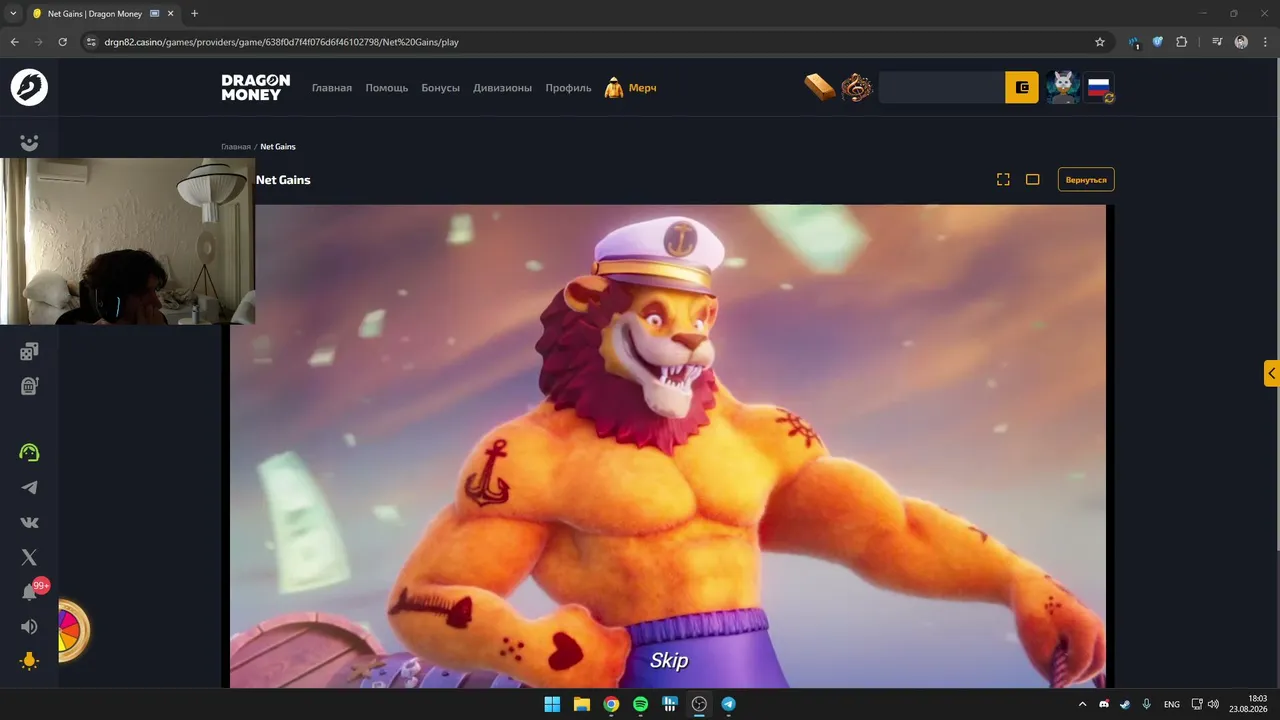Image resolution: width=1280 pixels, height=720 pixels.
Task: Click the smiley face sidebar icon
Action: [29, 143]
